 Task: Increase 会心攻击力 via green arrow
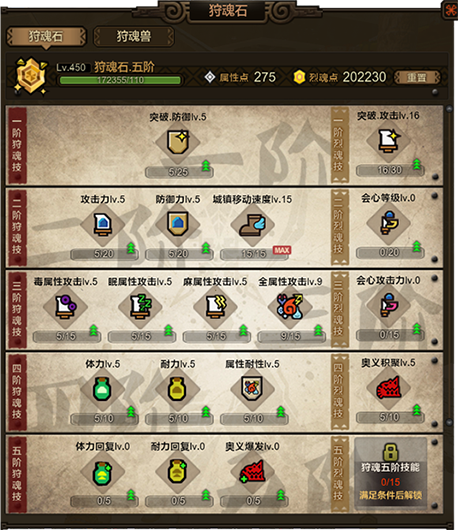pyautogui.click(x=416, y=330)
